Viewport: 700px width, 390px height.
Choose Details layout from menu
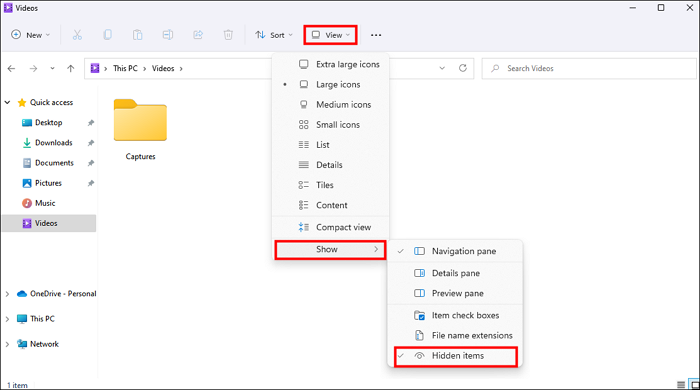pyautogui.click(x=330, y=165)
